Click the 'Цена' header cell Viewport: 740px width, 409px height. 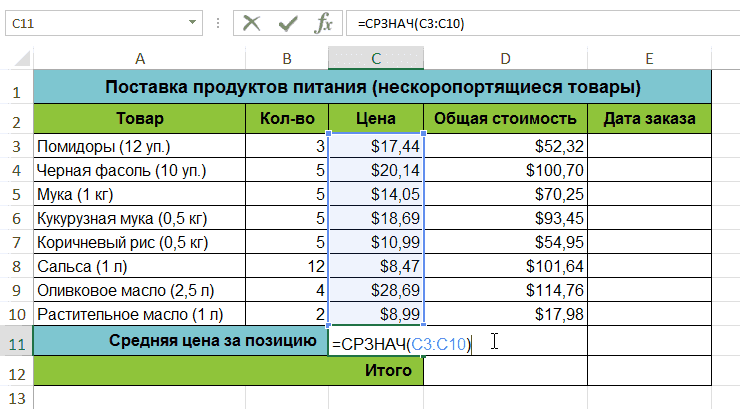click(x=376, y=119)
